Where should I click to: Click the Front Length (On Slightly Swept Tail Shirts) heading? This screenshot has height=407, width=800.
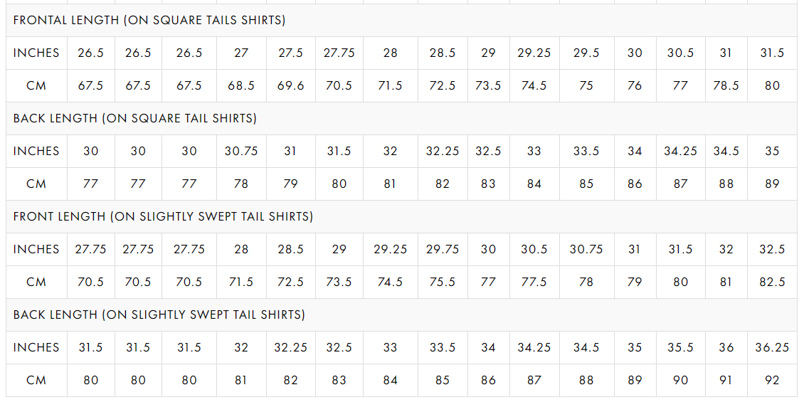coord(163,216)
